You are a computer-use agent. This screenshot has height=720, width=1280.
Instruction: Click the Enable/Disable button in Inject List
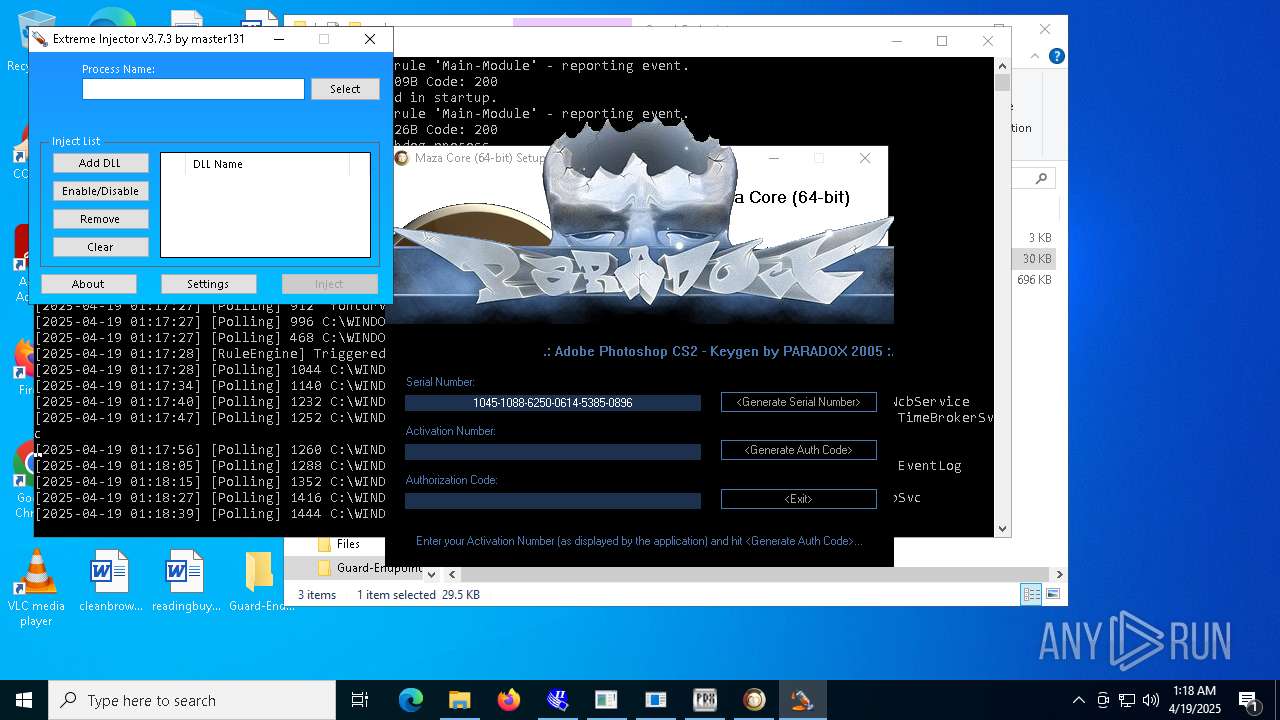[x=100, y=191]
